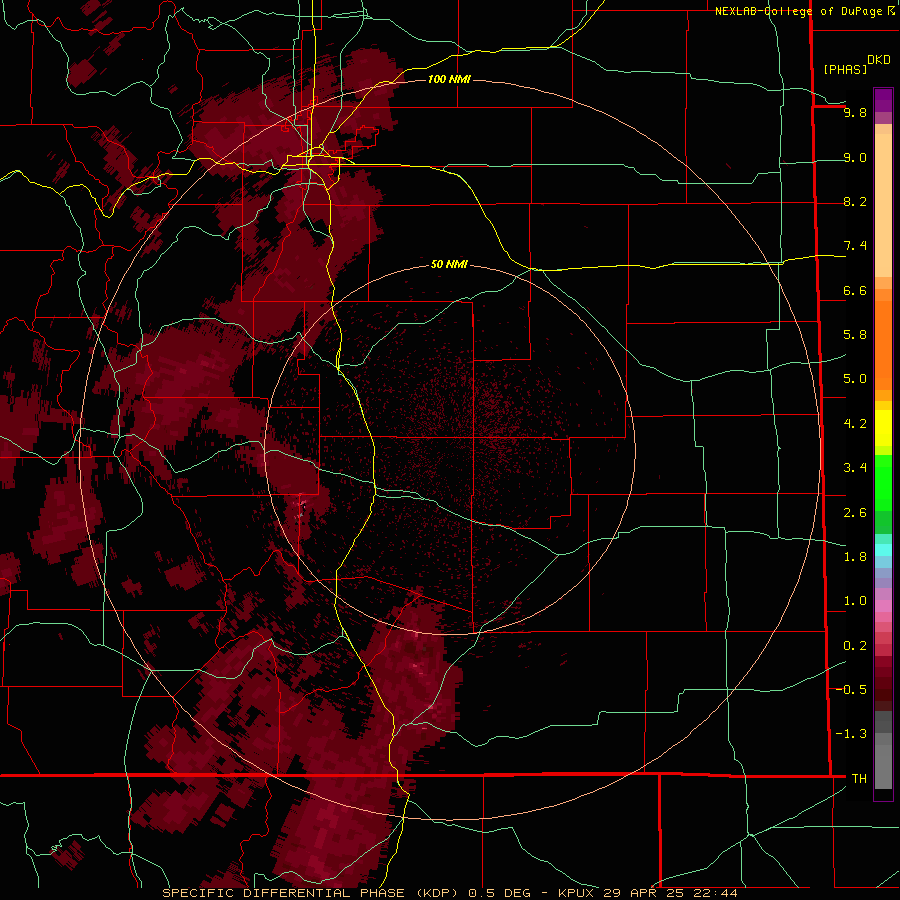900x900 pixels.
Task: Click the 50 NMI range ring label
Action: click(449, 264)
